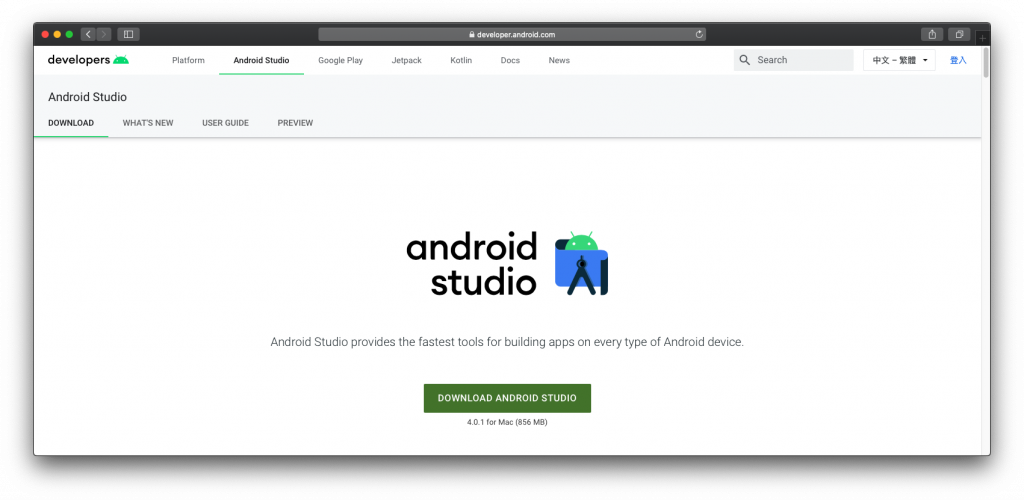Screen dimensions: 1024x500
Task: Click the green fullscreen window button
Action: coord(69,35)
